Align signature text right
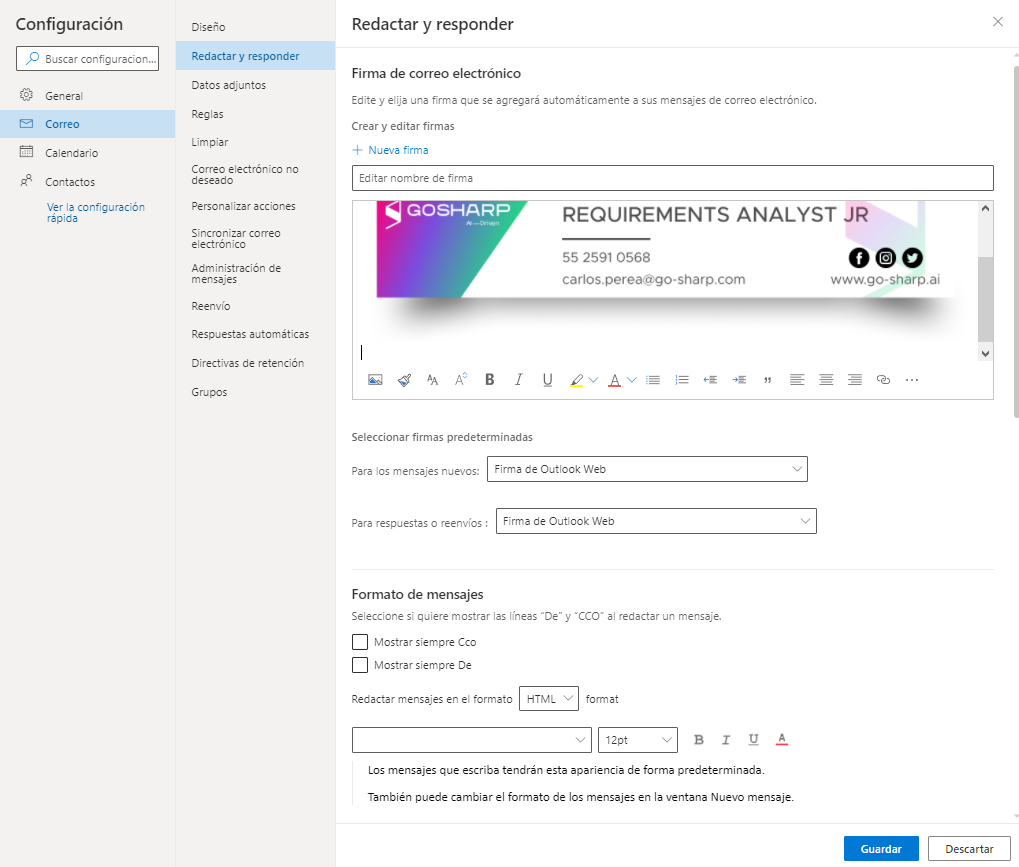The height and width of the screenshot is (867, 1019). pyautogui.click(x=855, y=380)
